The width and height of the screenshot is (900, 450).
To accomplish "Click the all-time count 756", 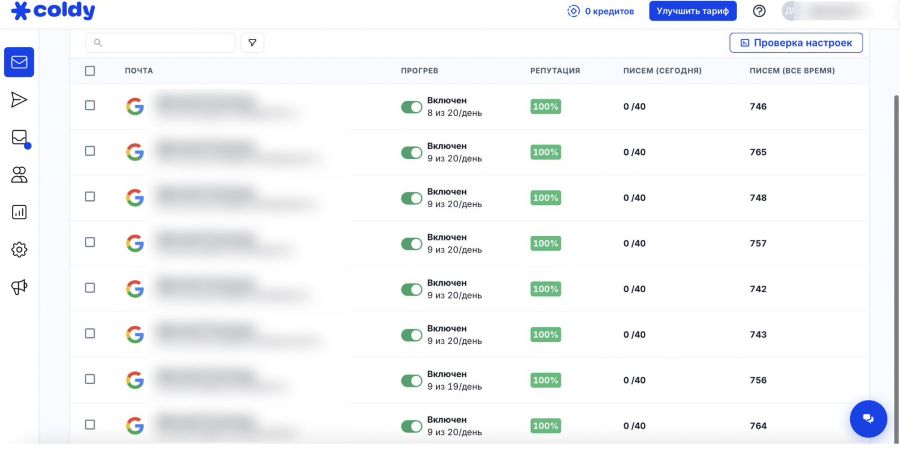I will (758, 380).
